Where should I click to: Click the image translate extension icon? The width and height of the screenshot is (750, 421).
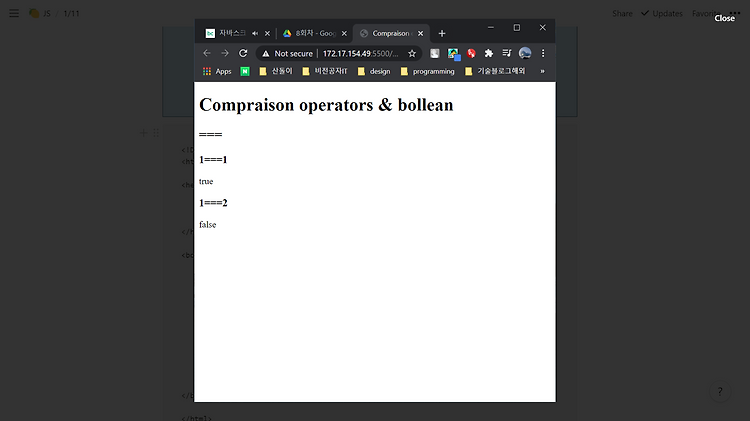click(453, 54)
